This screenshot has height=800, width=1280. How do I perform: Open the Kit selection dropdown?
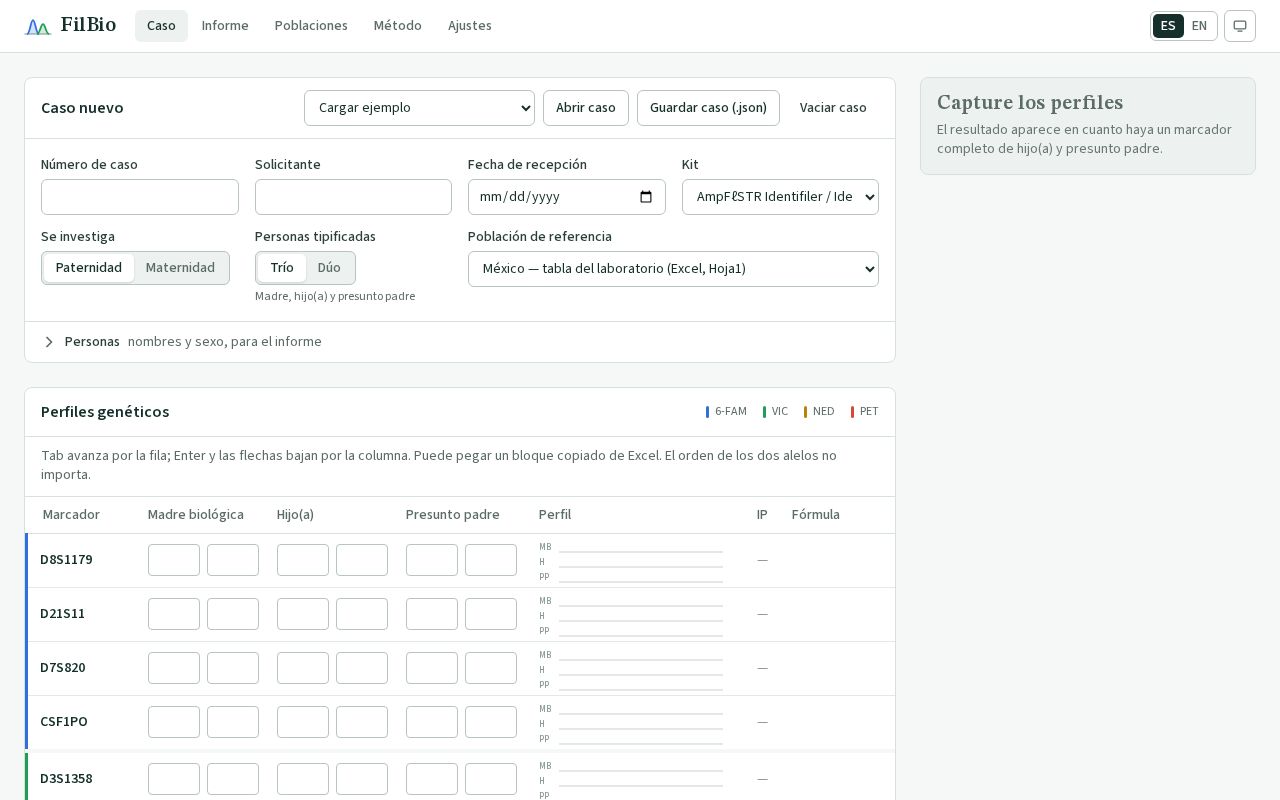(780, 197)
